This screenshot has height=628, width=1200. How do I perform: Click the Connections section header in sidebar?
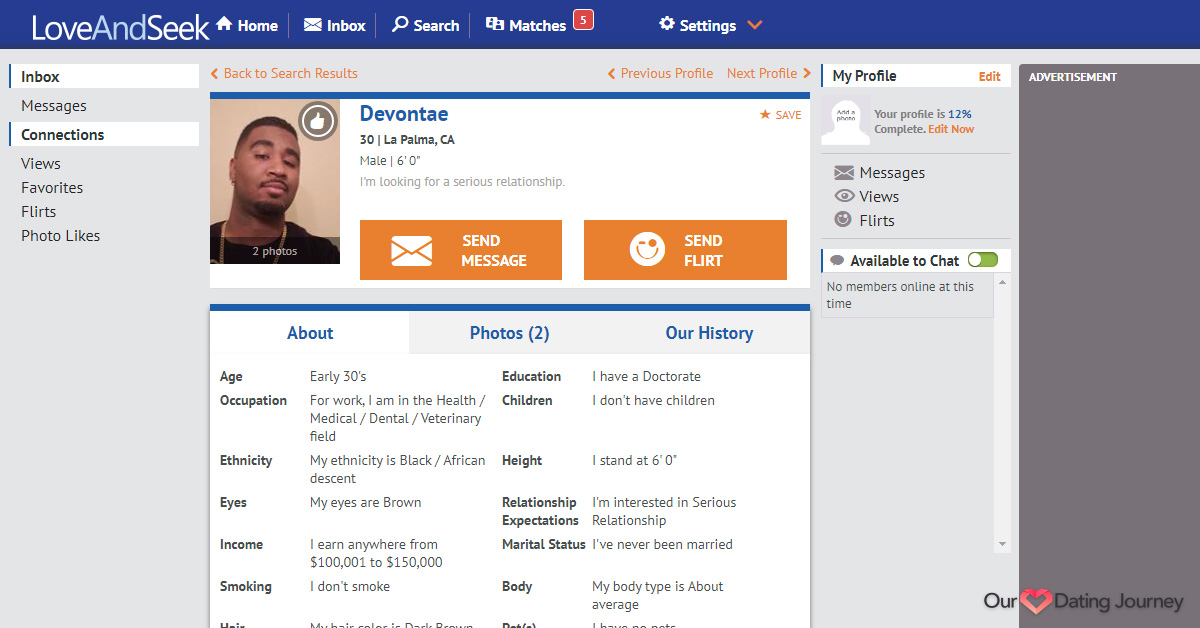[104, 135]
